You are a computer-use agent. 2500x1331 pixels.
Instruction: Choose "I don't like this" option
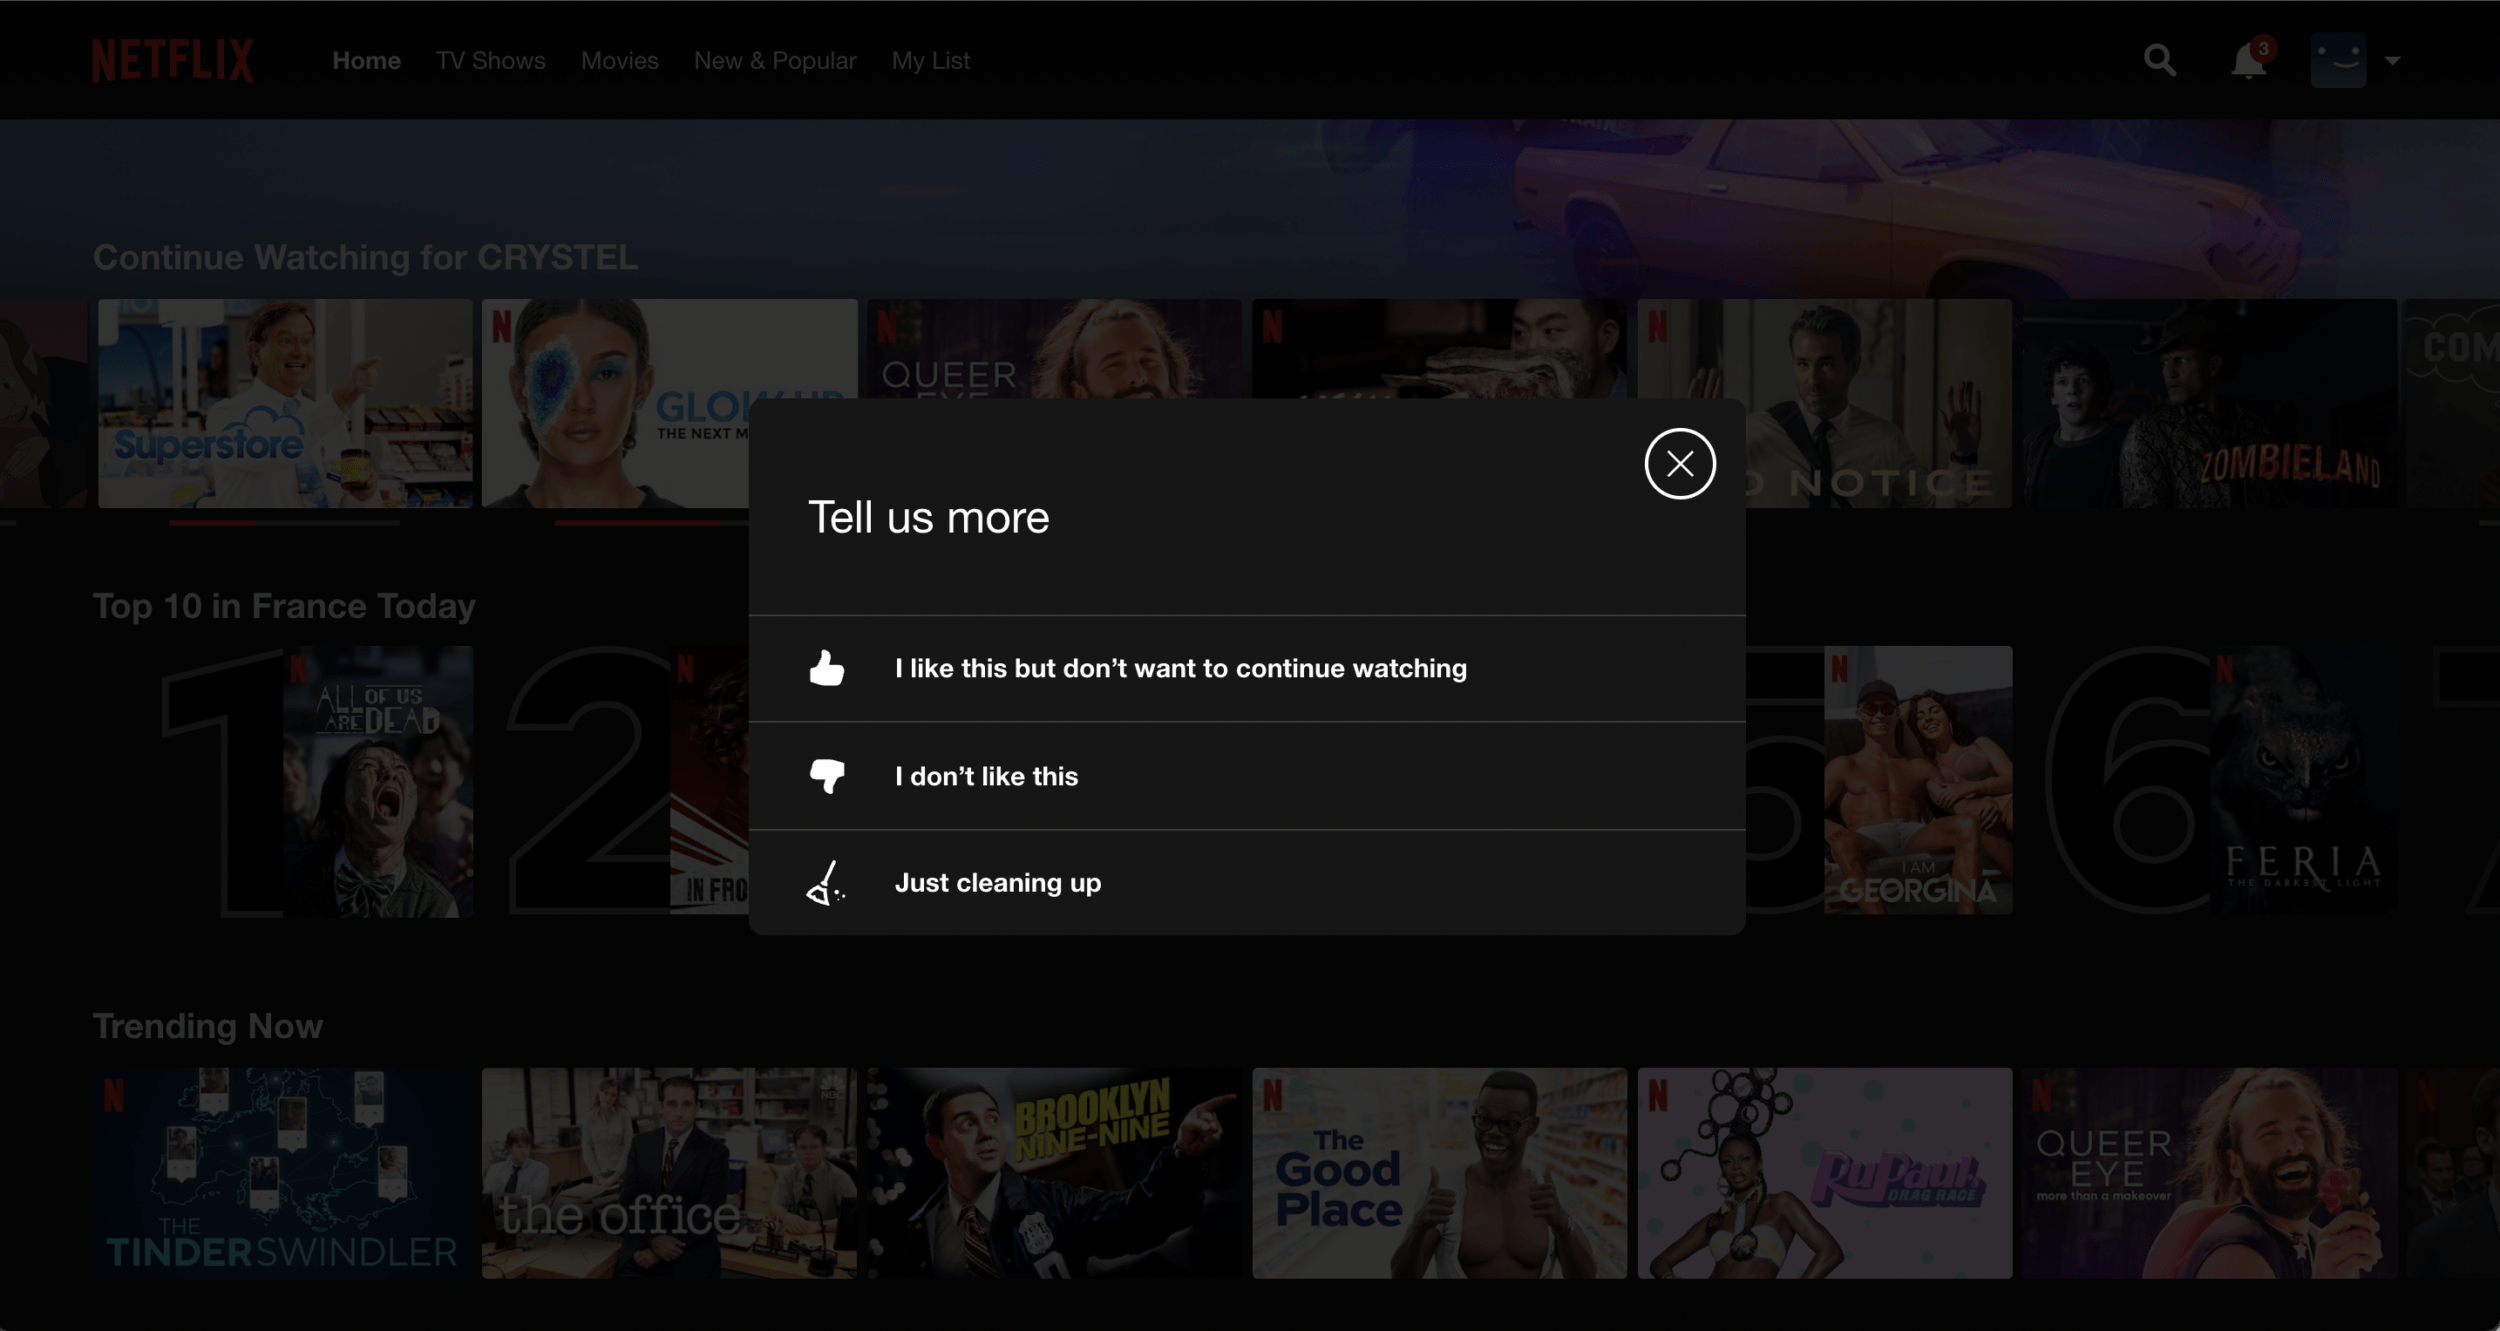pyautogui.click(x=986, y=776)
